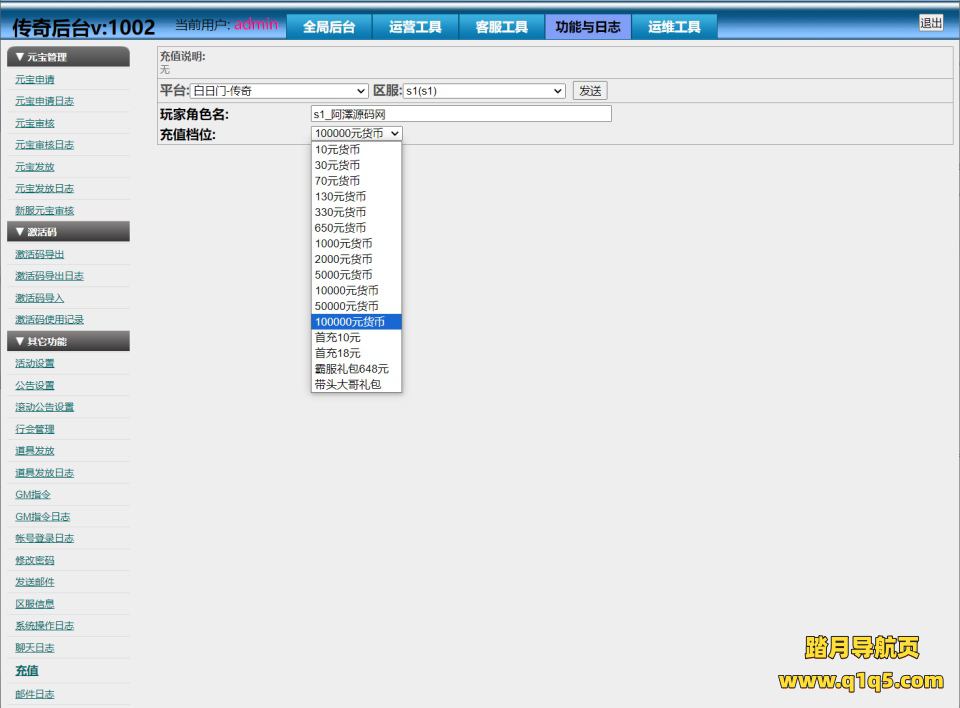The image size is (960, 708).
Task: Switch to 运营工具 tab
Action: pos(415,27)
